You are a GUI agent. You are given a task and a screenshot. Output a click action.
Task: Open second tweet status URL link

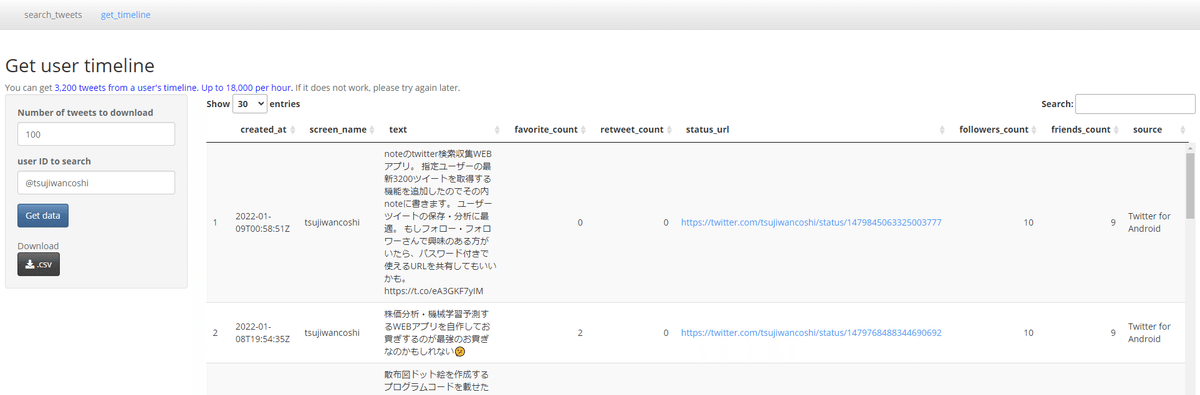[811, 333]
